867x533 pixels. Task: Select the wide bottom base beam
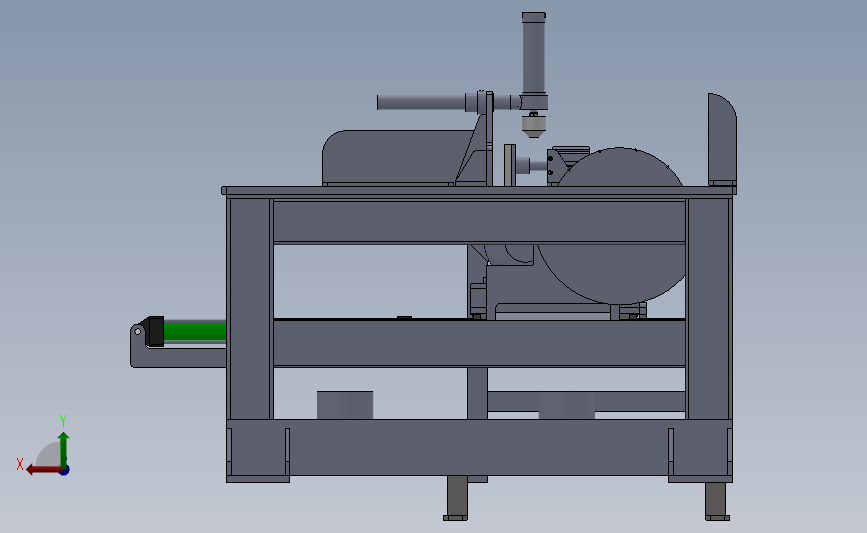tap(479, 447)
